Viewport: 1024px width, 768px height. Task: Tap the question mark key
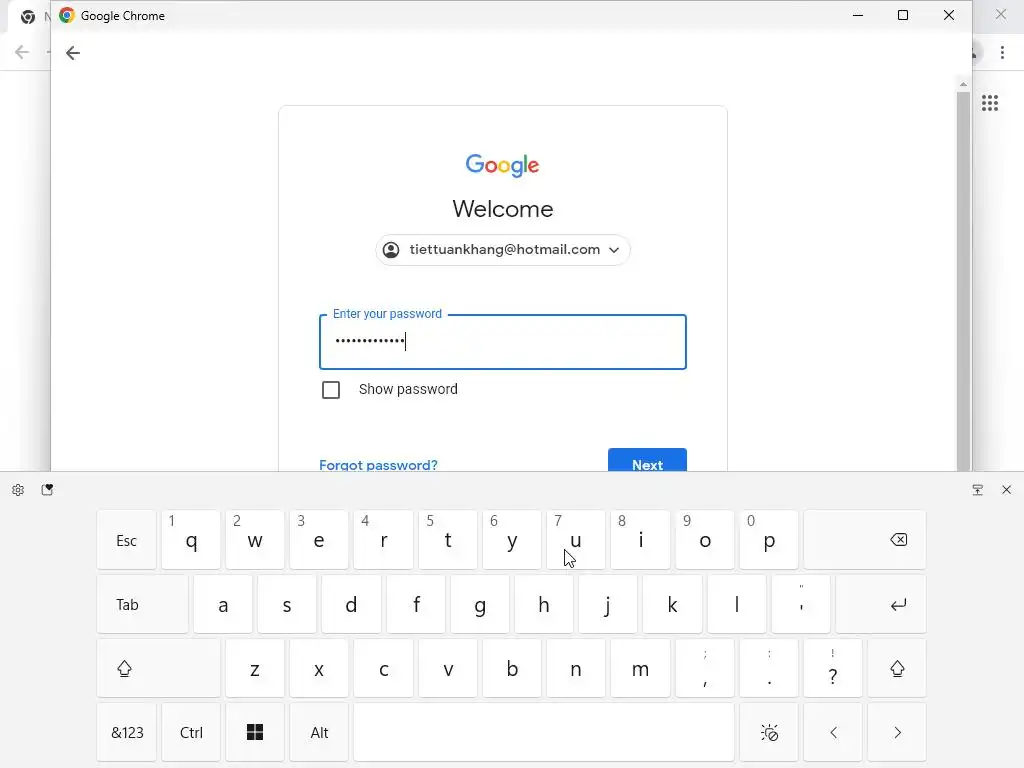pyautogui.click(x=833, y=668)
